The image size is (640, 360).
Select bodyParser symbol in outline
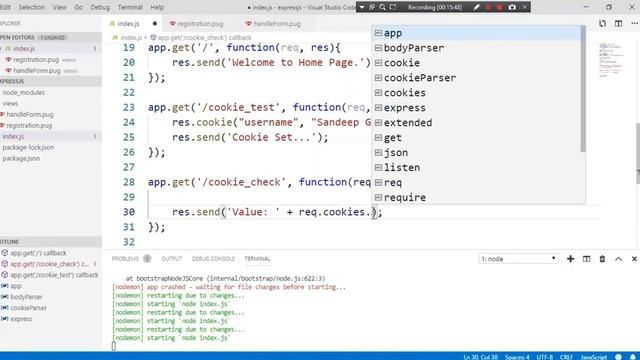[x=27, y=297]
